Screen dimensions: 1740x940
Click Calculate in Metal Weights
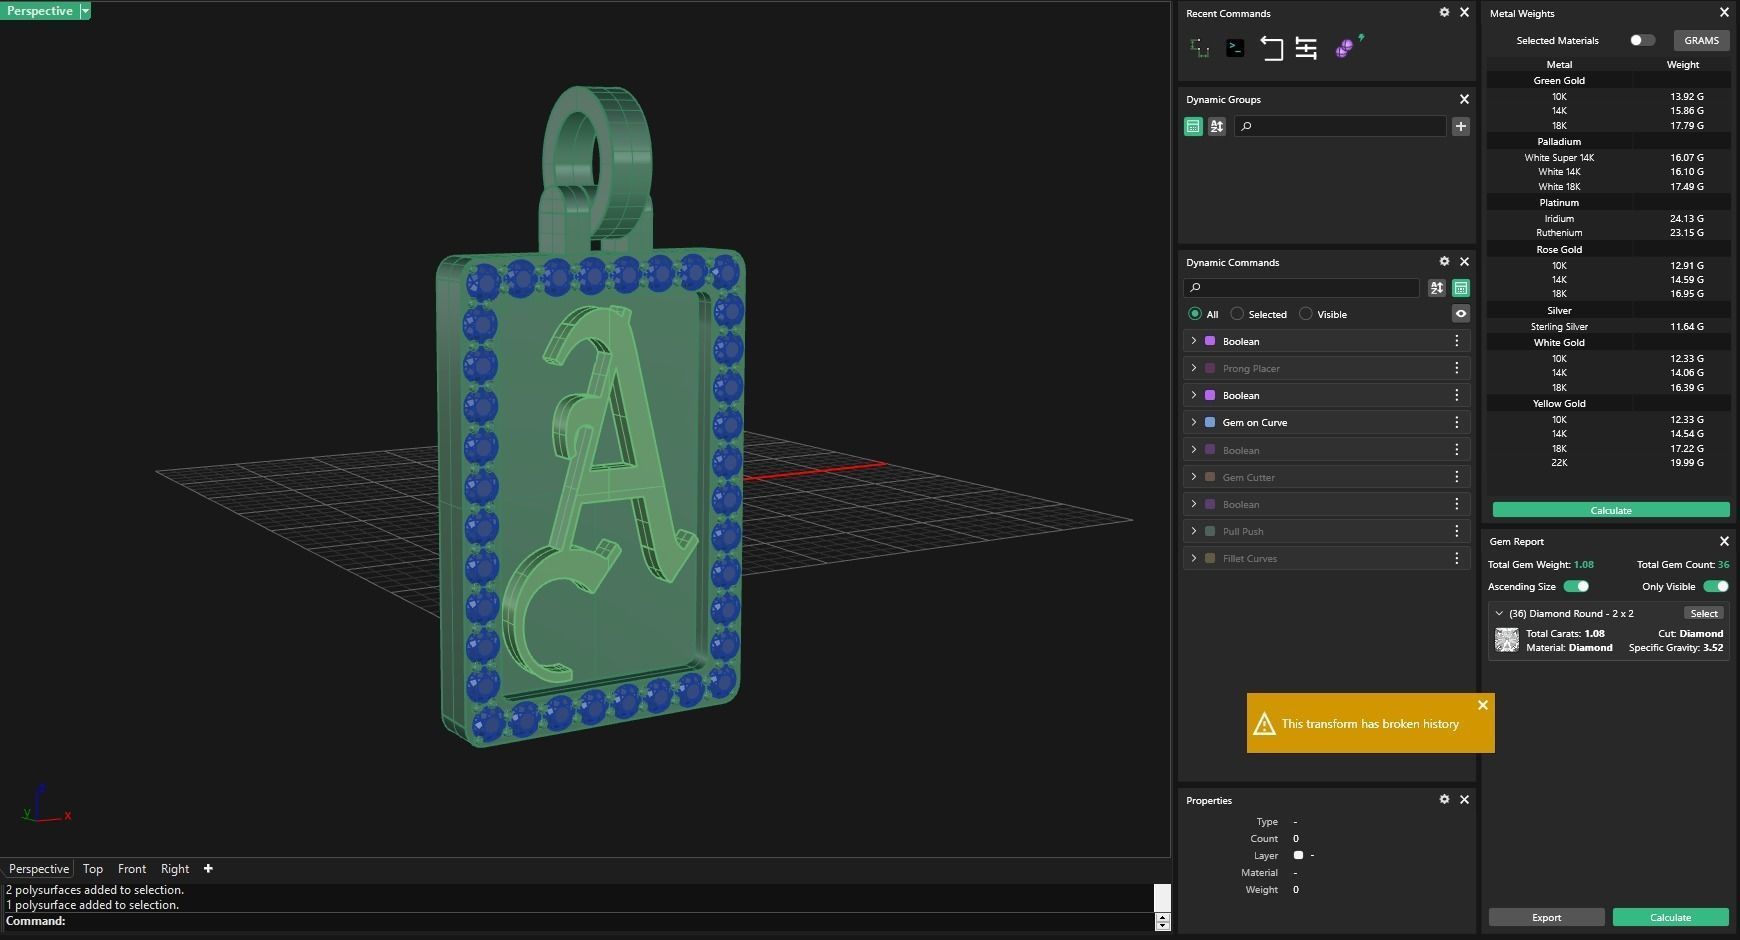[1611, 510]
